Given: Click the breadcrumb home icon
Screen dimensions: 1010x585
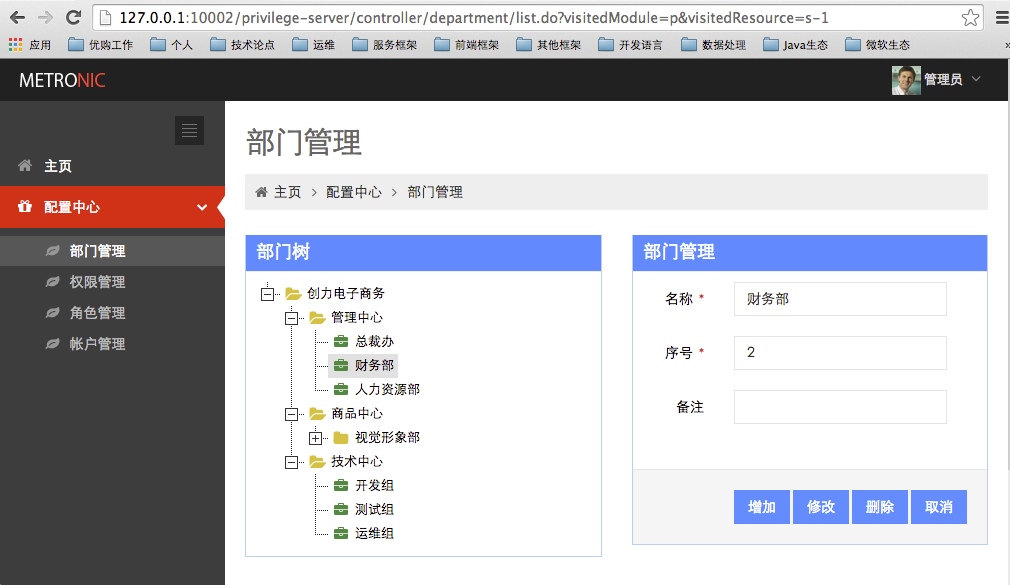Looking at the screenshot, I should coord(261,192).
